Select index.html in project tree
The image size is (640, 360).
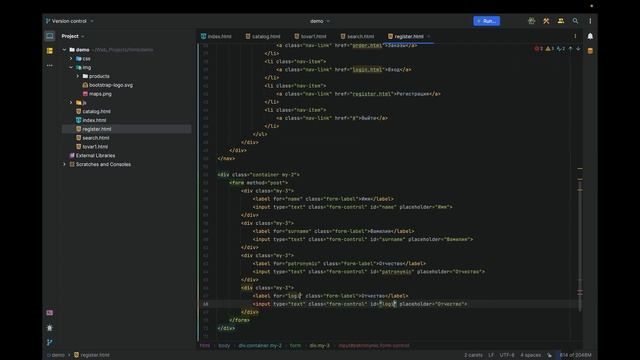tap(91, 120)
